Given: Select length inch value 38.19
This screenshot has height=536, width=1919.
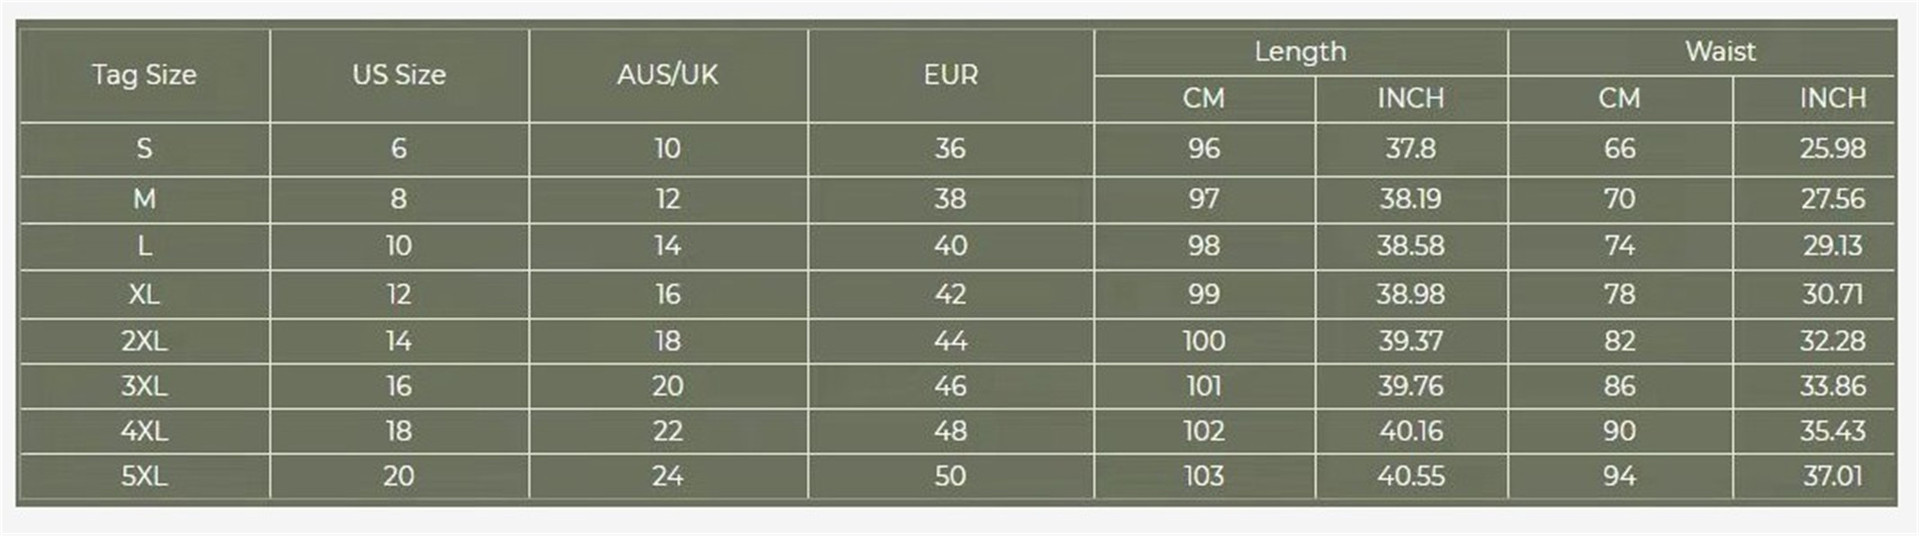Looking at the screenshot, I should tap(1411, 199).
